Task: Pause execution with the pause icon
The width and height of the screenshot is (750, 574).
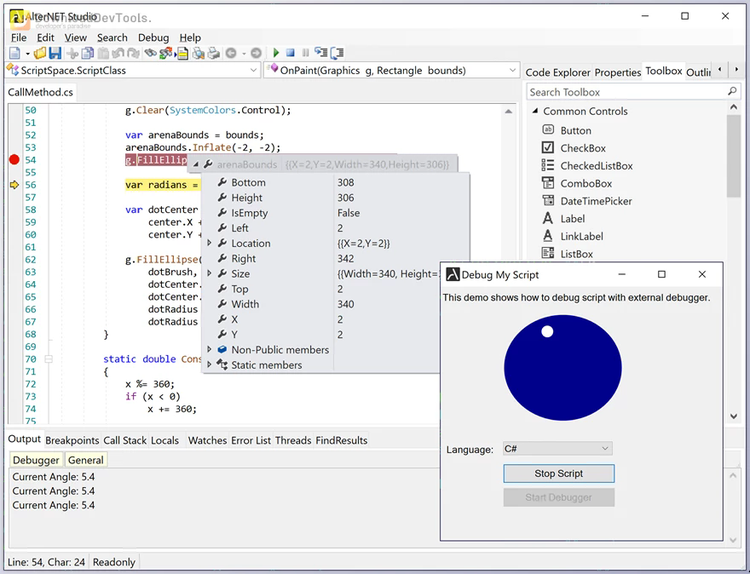Action: 306,53
